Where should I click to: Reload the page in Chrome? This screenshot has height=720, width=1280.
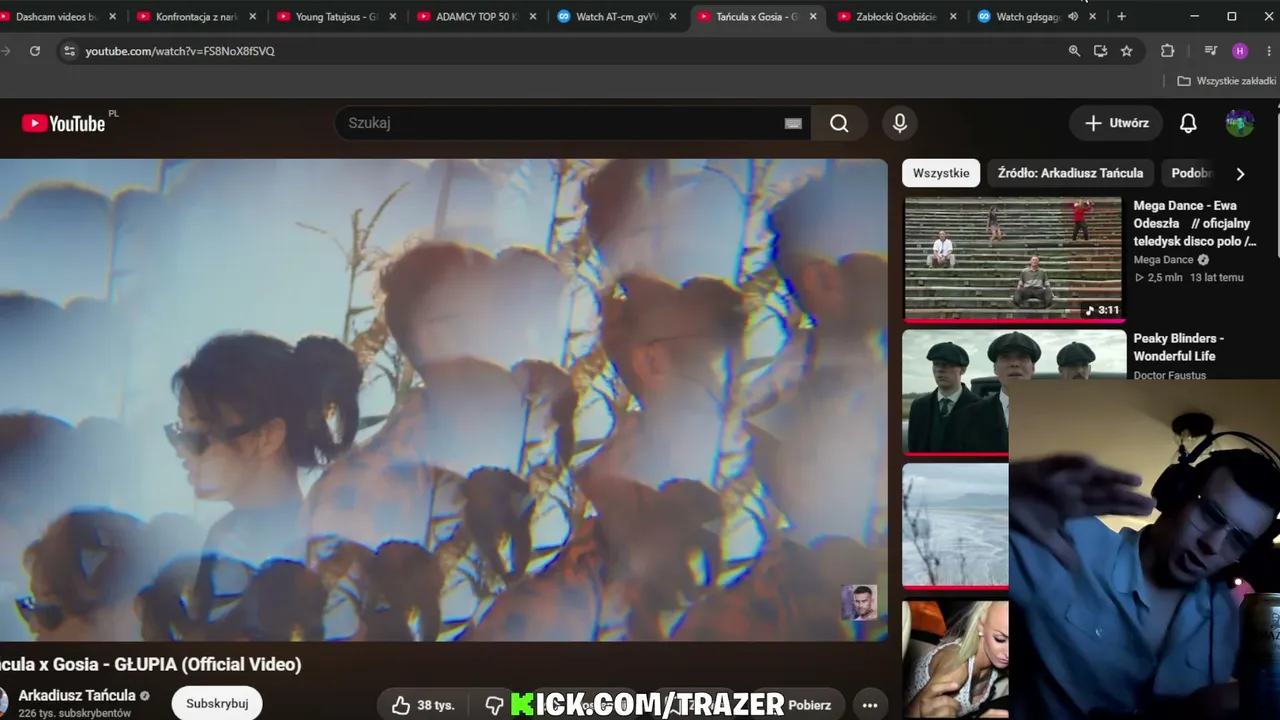(35, 51)
